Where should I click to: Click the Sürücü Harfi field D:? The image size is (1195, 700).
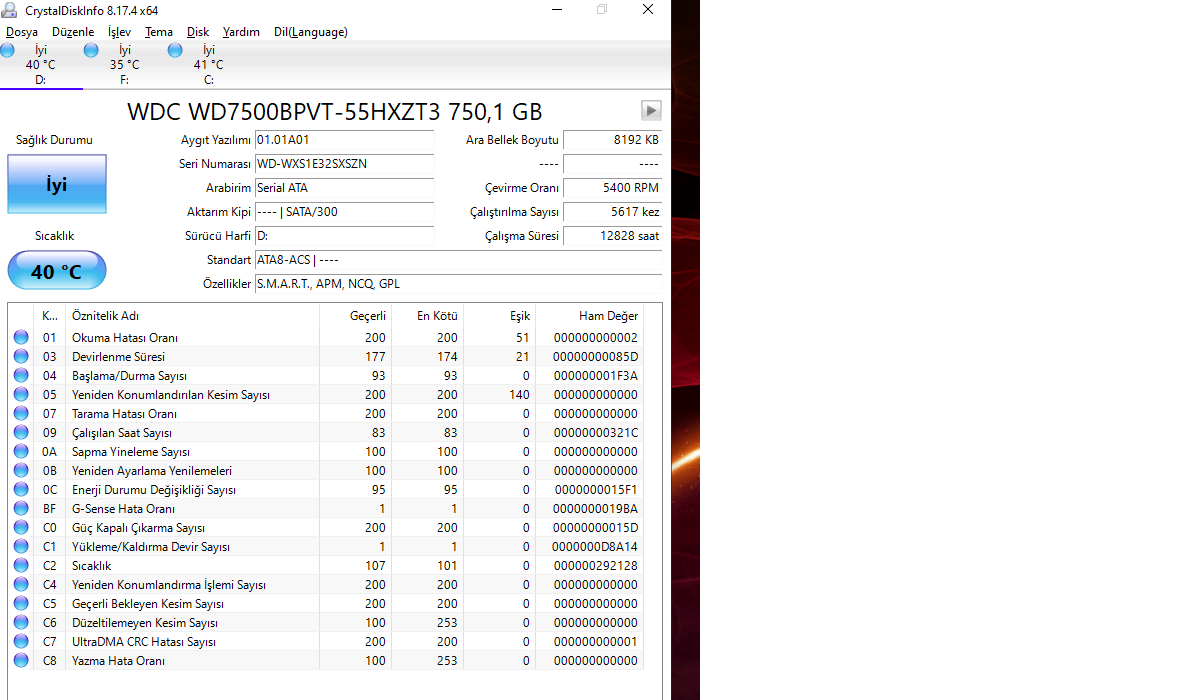coord(344,236)
